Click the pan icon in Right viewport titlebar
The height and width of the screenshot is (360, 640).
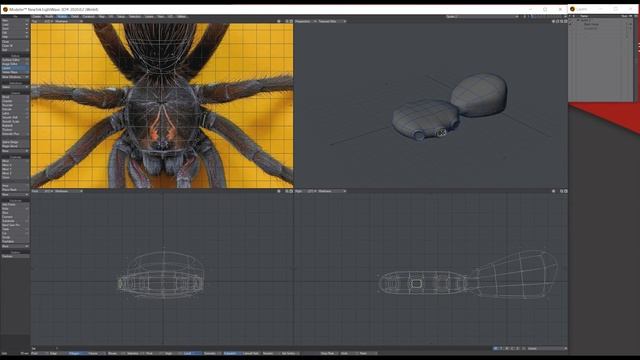tap(554, 191)
